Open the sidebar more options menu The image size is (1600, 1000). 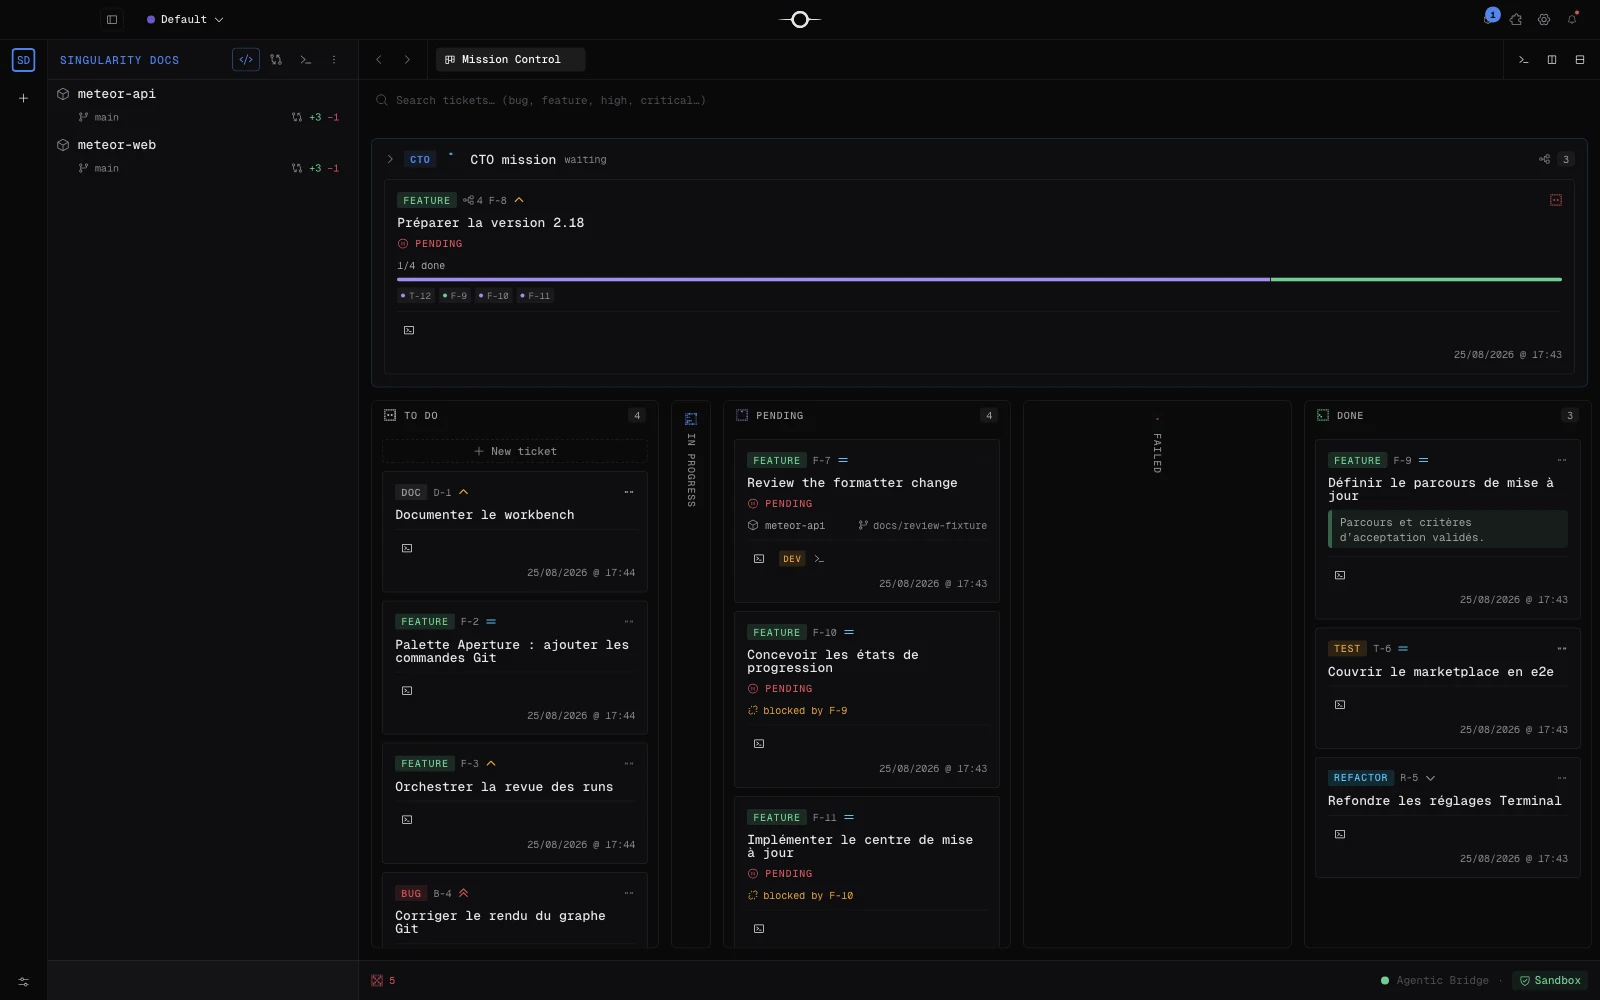pyautogui.click(x=334, y=60)
